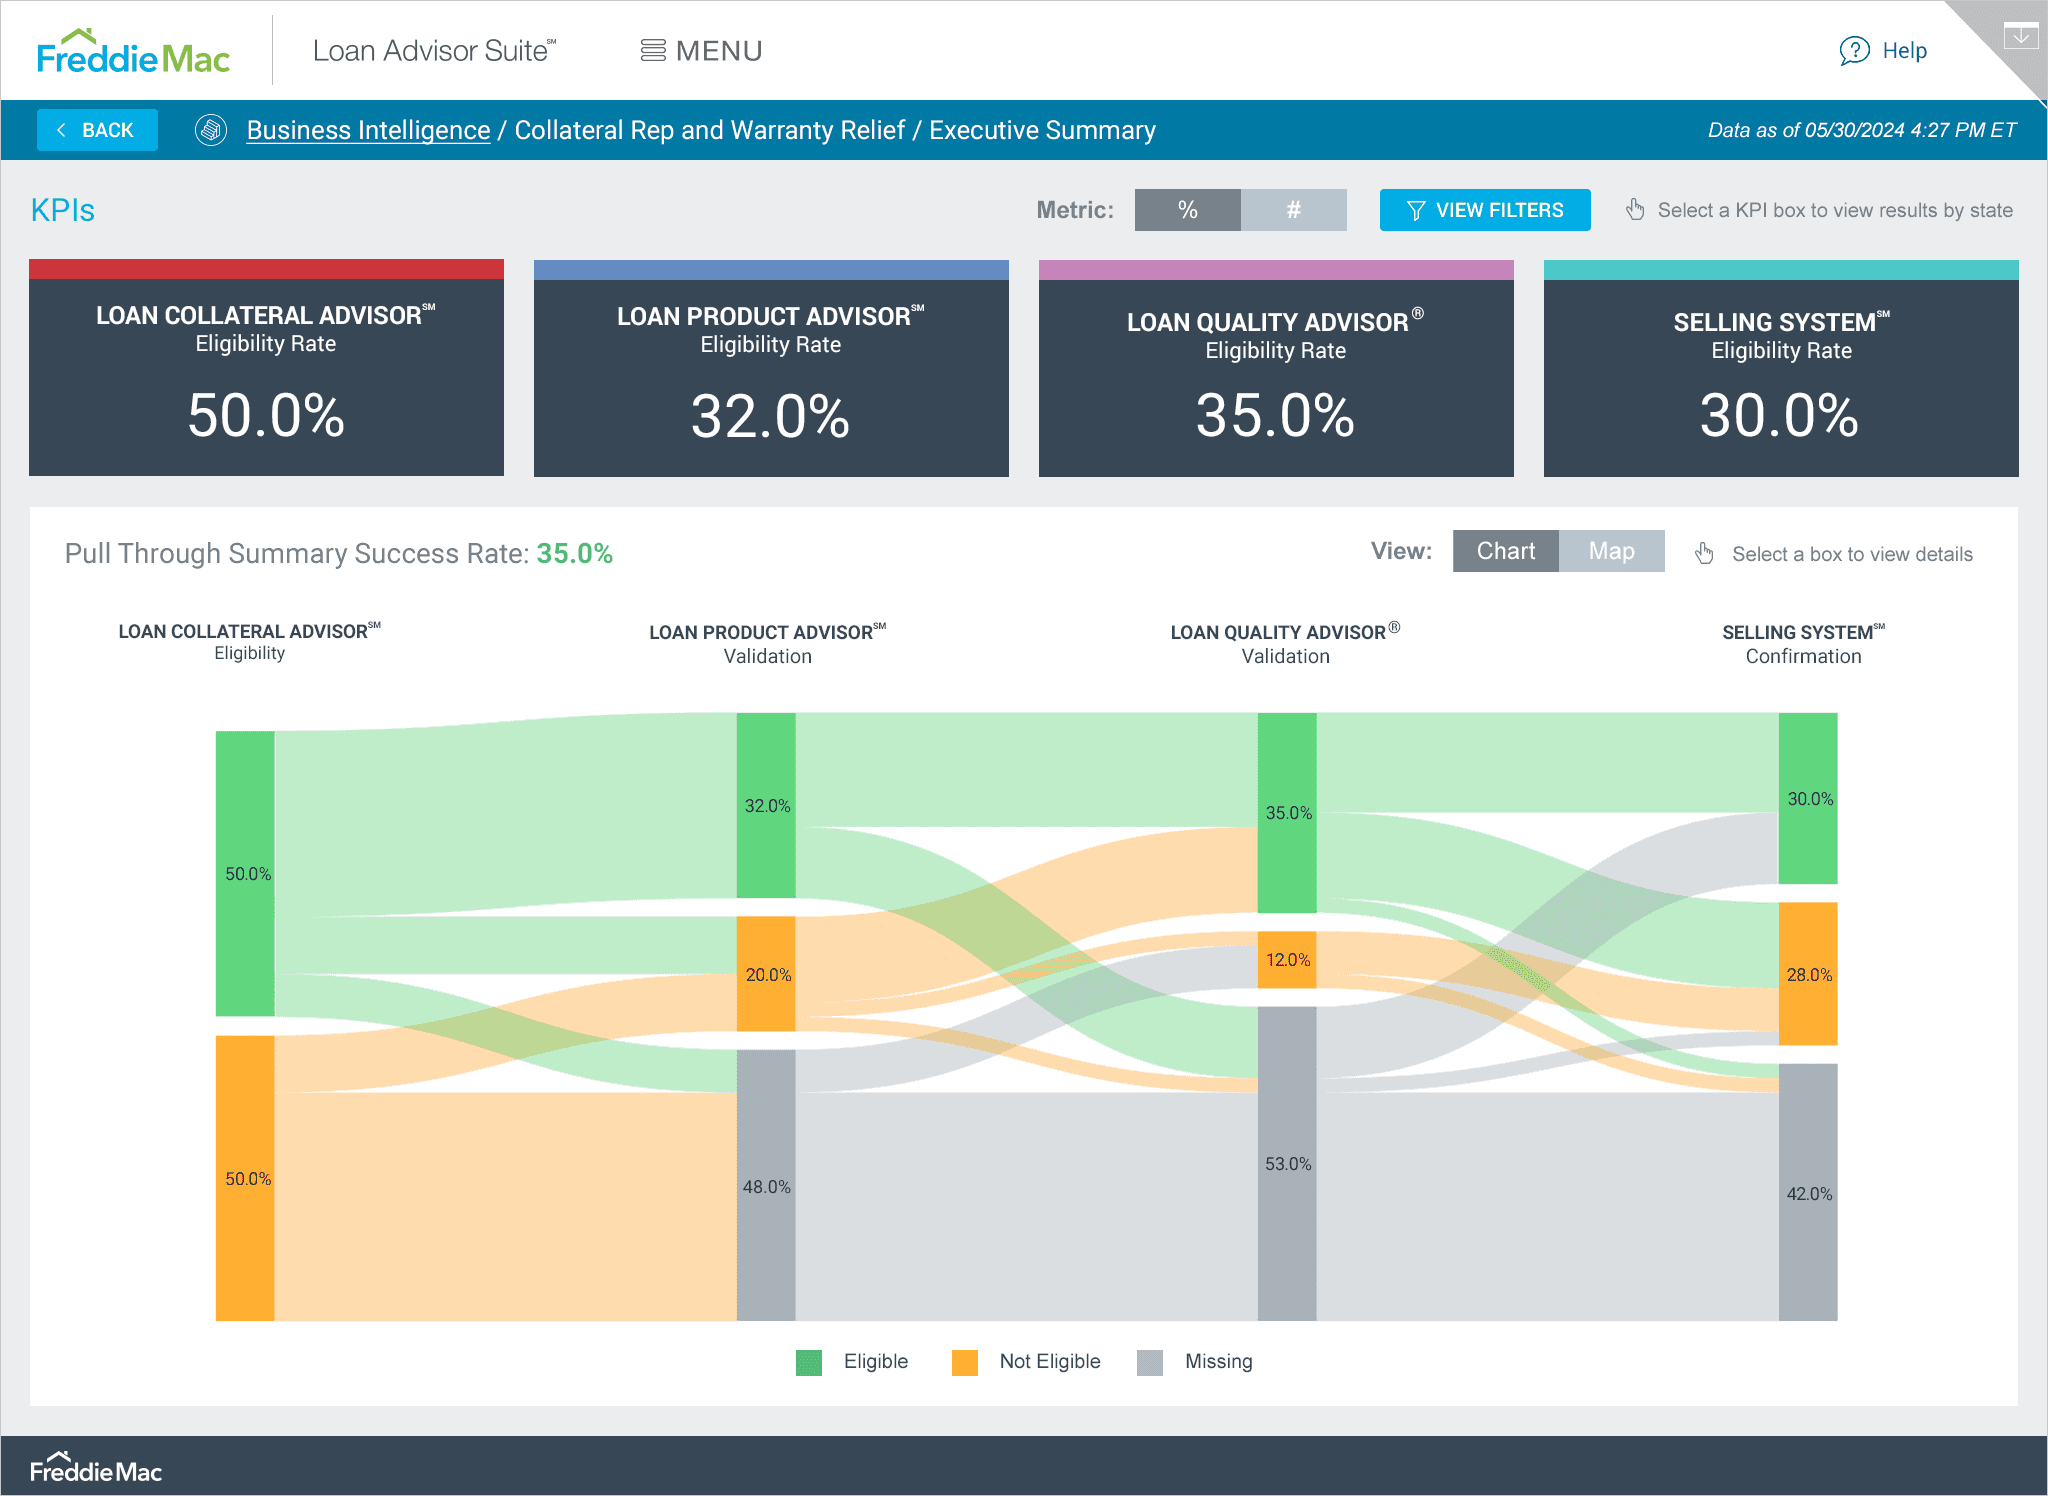2048x1496 pixels.
Task: Select the Chart view tab
Action: click(x=1505, y=551)
